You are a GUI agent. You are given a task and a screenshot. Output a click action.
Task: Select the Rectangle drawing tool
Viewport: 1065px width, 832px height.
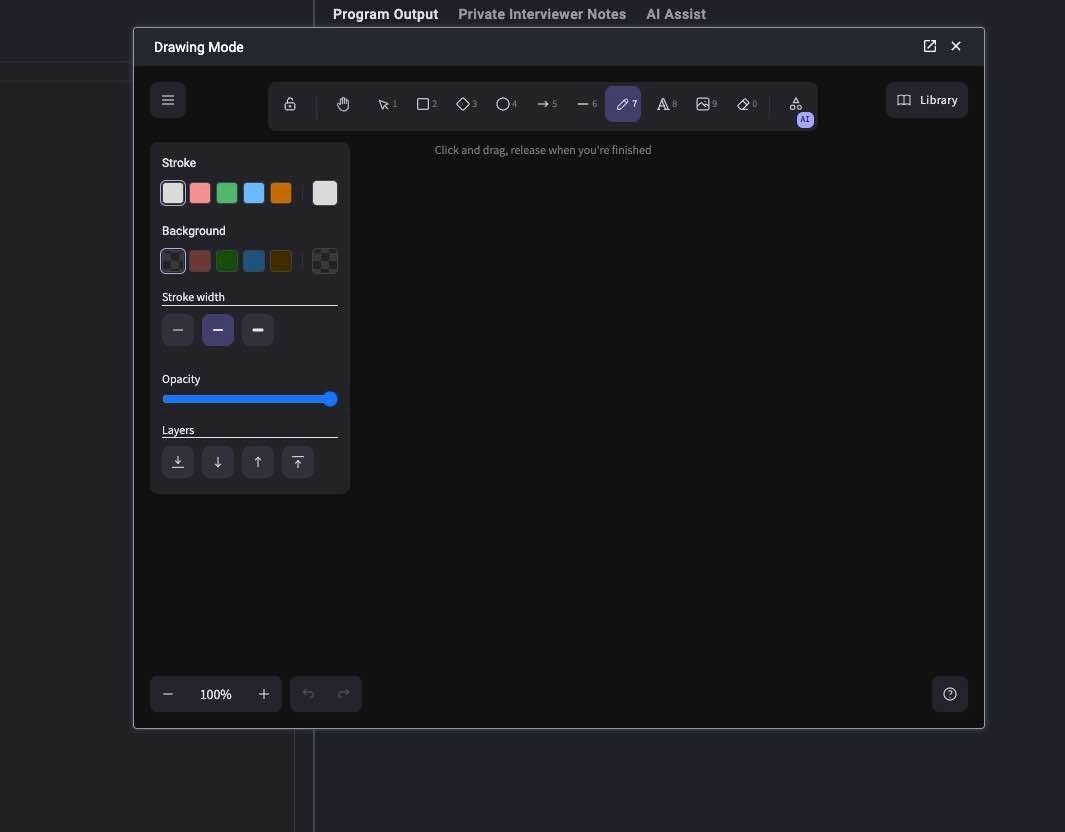424,104
